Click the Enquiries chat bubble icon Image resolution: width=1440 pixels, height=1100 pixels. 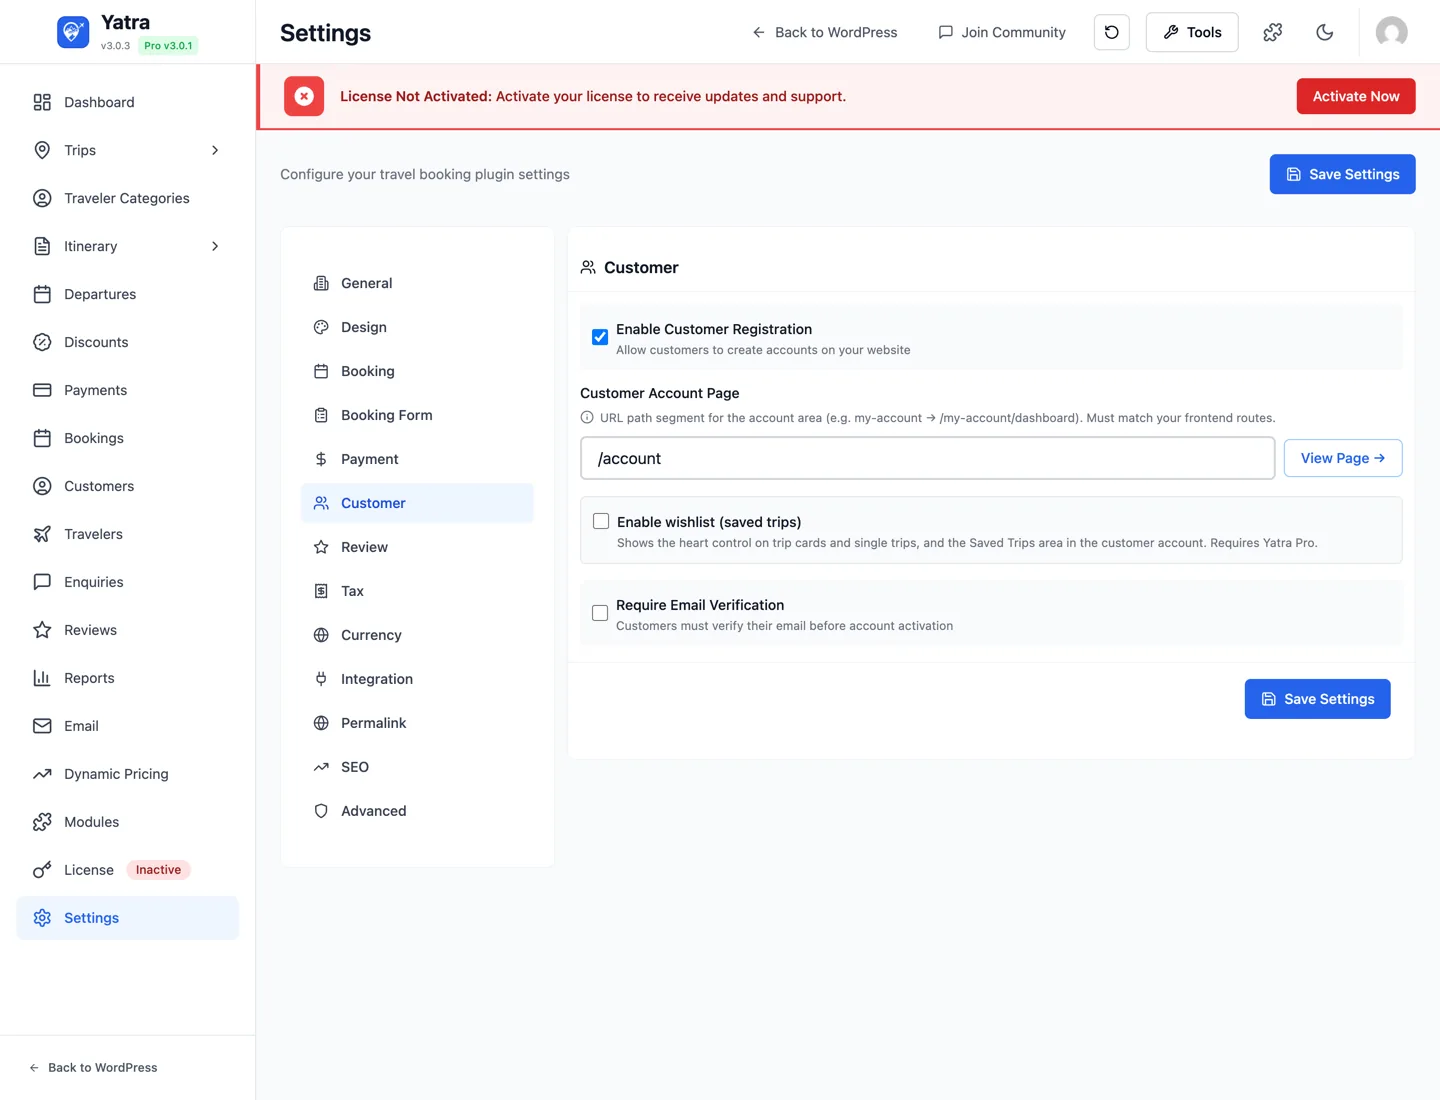[x=42, y=582]
